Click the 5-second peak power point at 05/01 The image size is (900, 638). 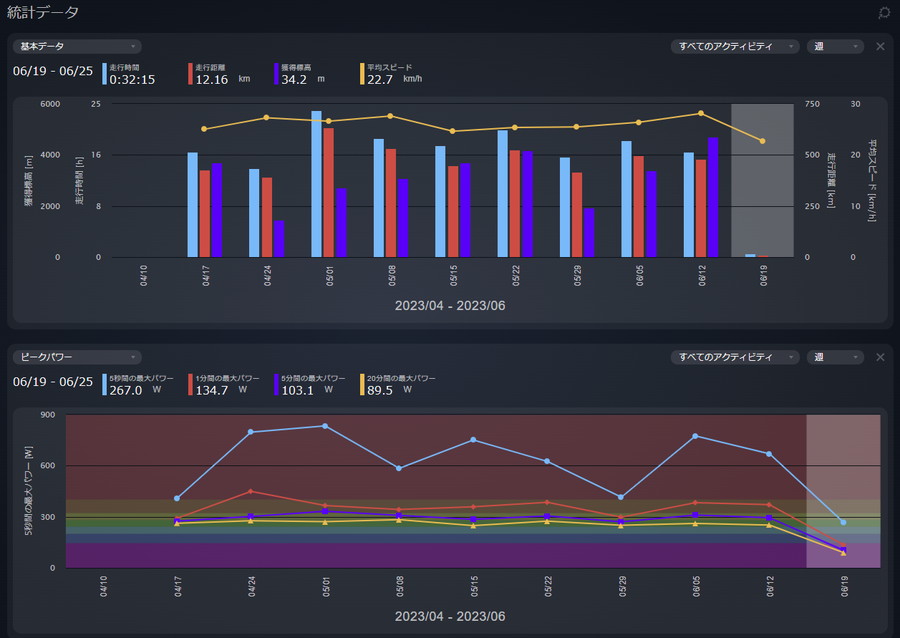(326, 426)
